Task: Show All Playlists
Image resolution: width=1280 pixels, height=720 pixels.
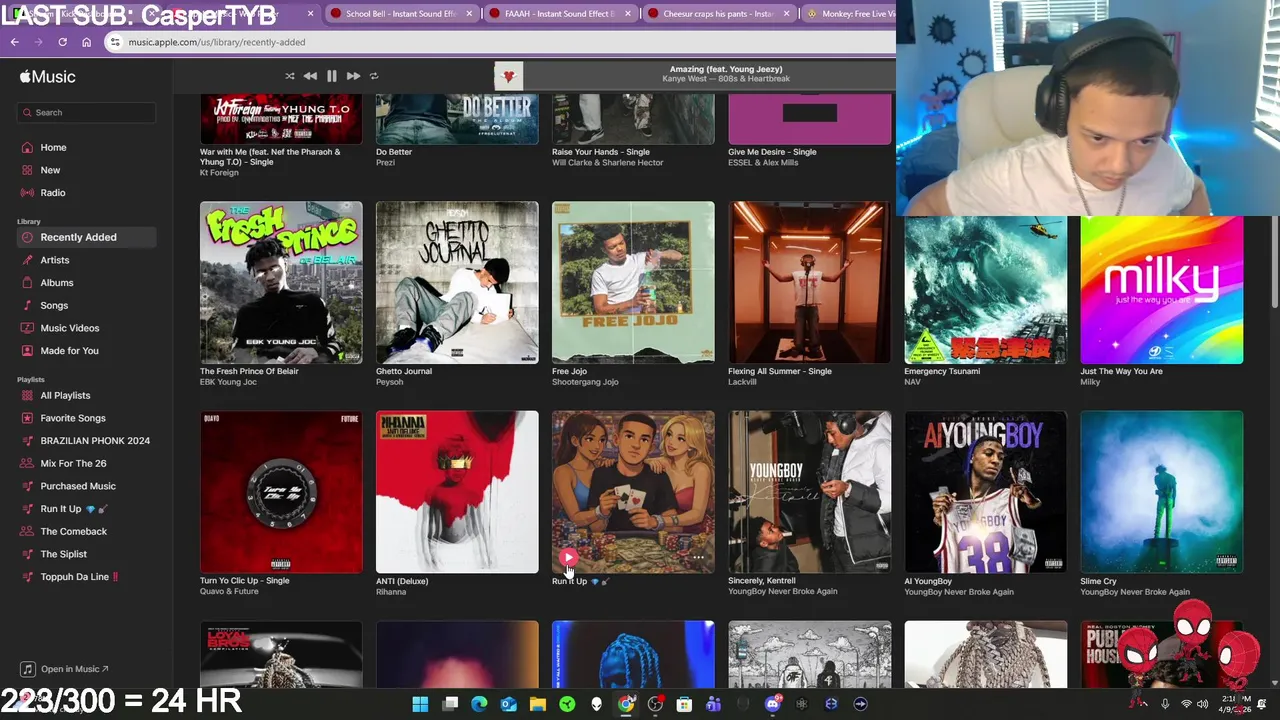Action: point(65,395)
